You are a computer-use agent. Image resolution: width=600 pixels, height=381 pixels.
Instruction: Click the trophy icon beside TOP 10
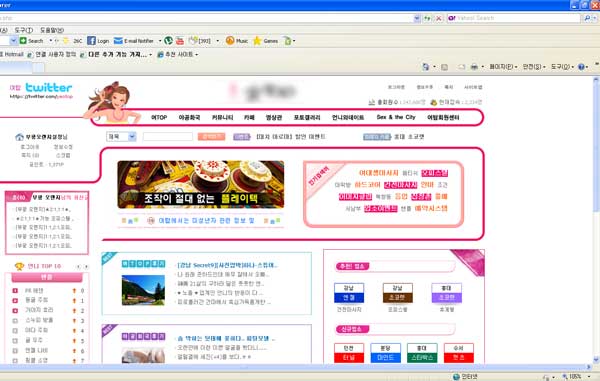click(x=19, y=266)
